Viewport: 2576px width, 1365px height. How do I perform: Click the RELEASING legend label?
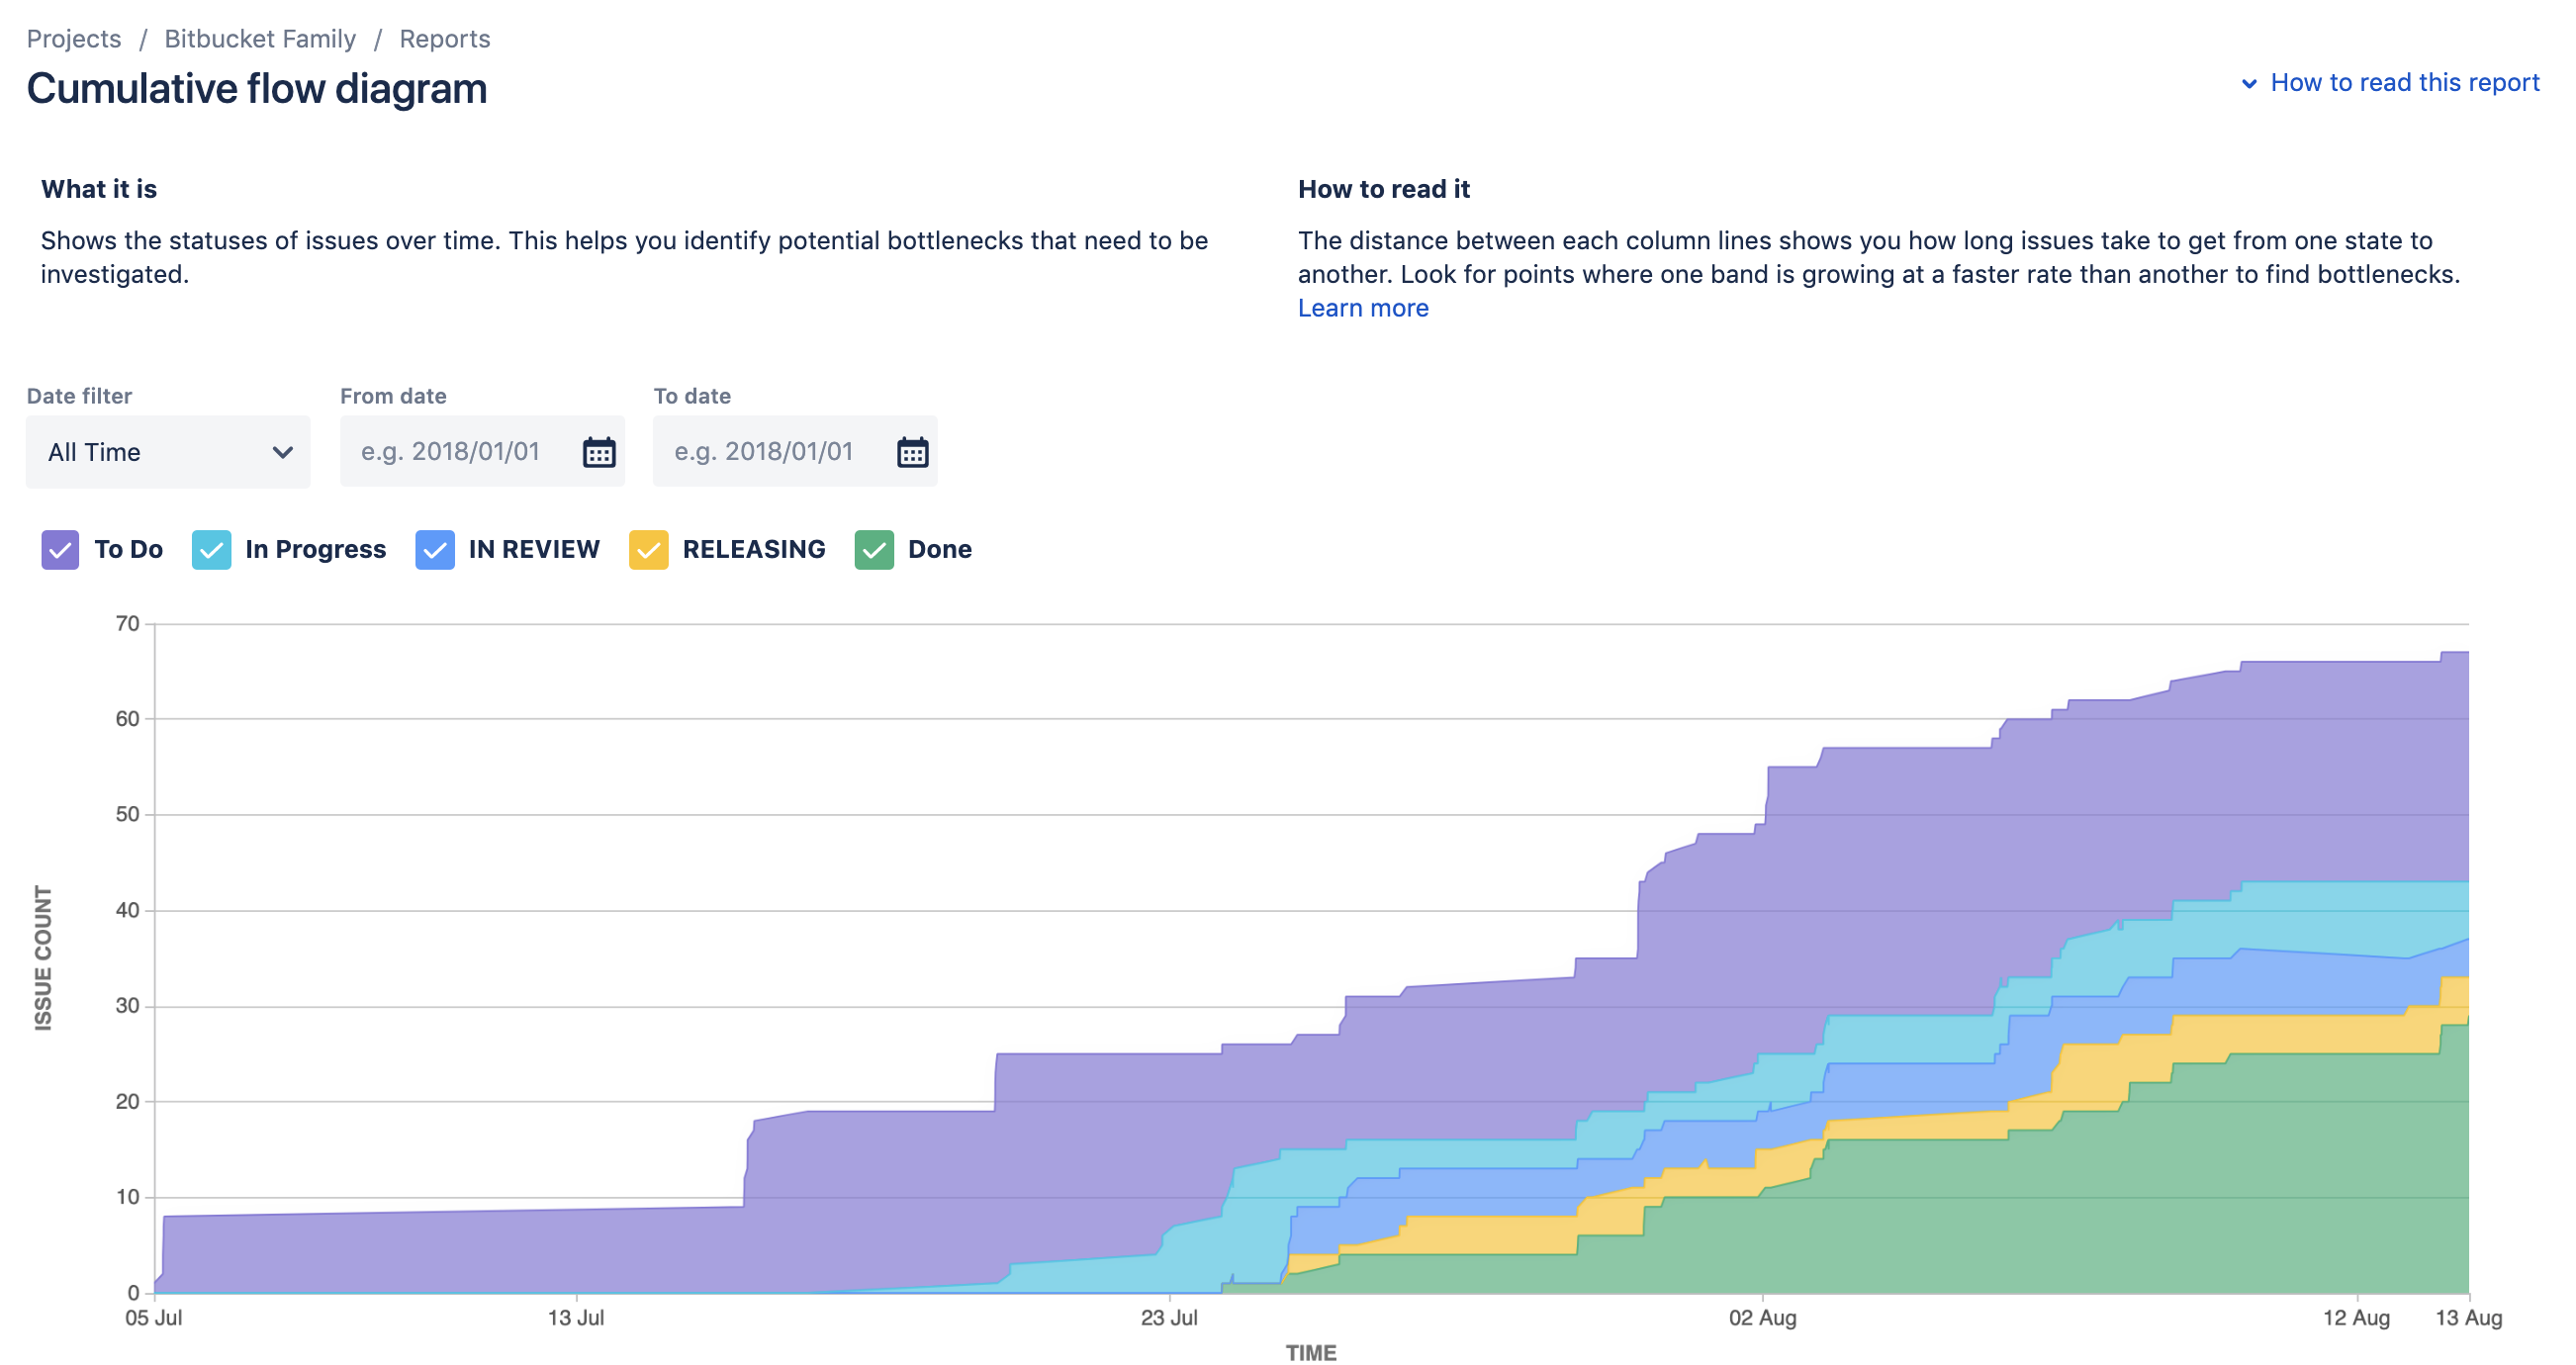(754, 550)
